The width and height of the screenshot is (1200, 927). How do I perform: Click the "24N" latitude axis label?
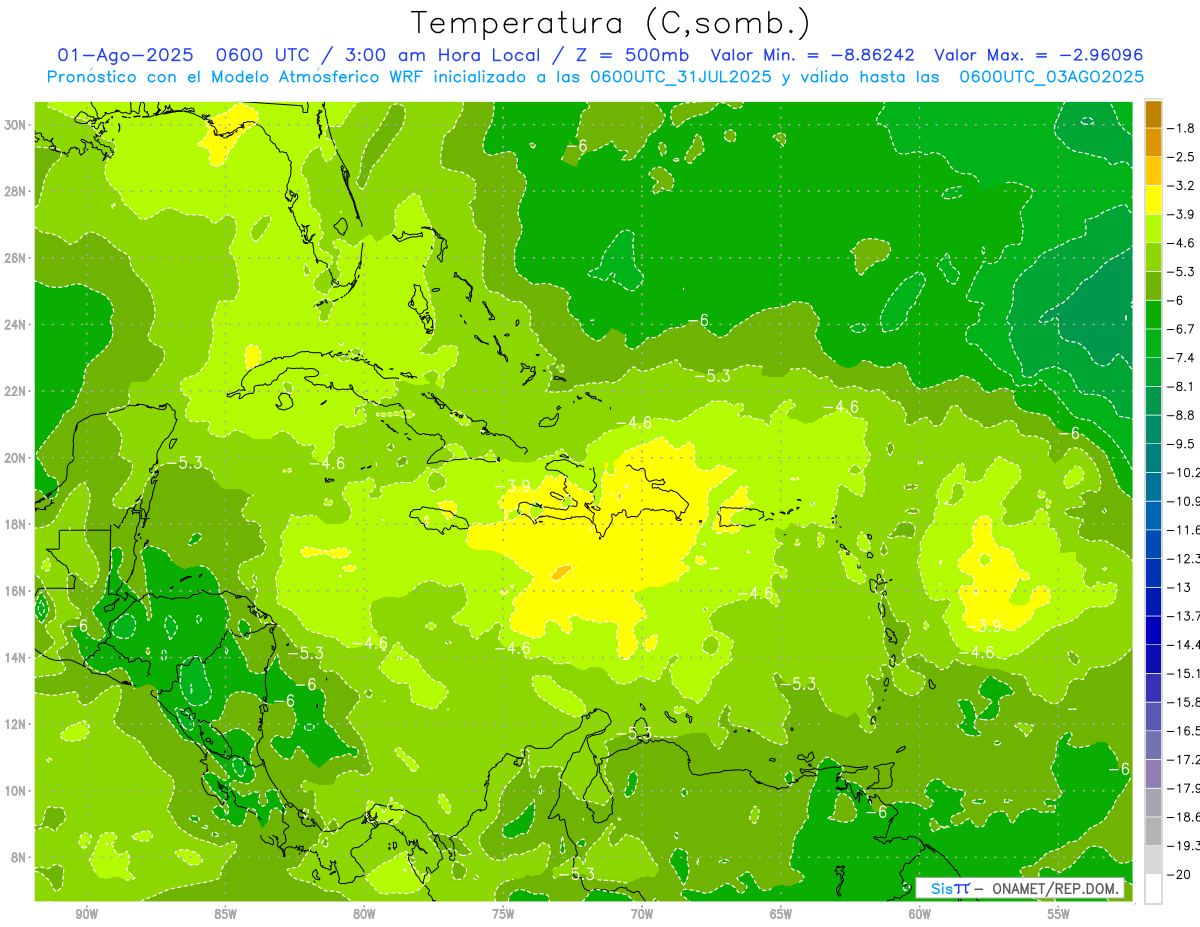pyautogui.click(x=15, y=325)
